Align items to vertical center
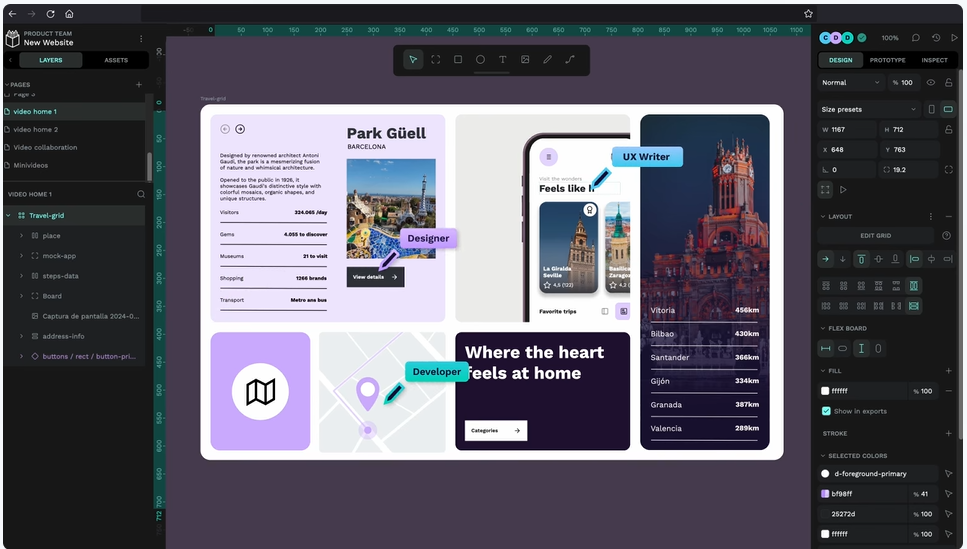 [878, 259]
